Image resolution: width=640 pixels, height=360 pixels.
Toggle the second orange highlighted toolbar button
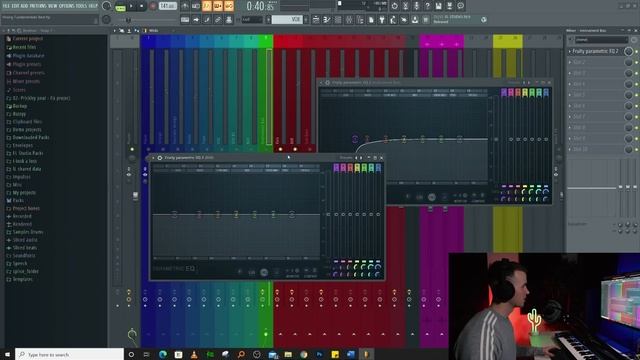[218, 6]
